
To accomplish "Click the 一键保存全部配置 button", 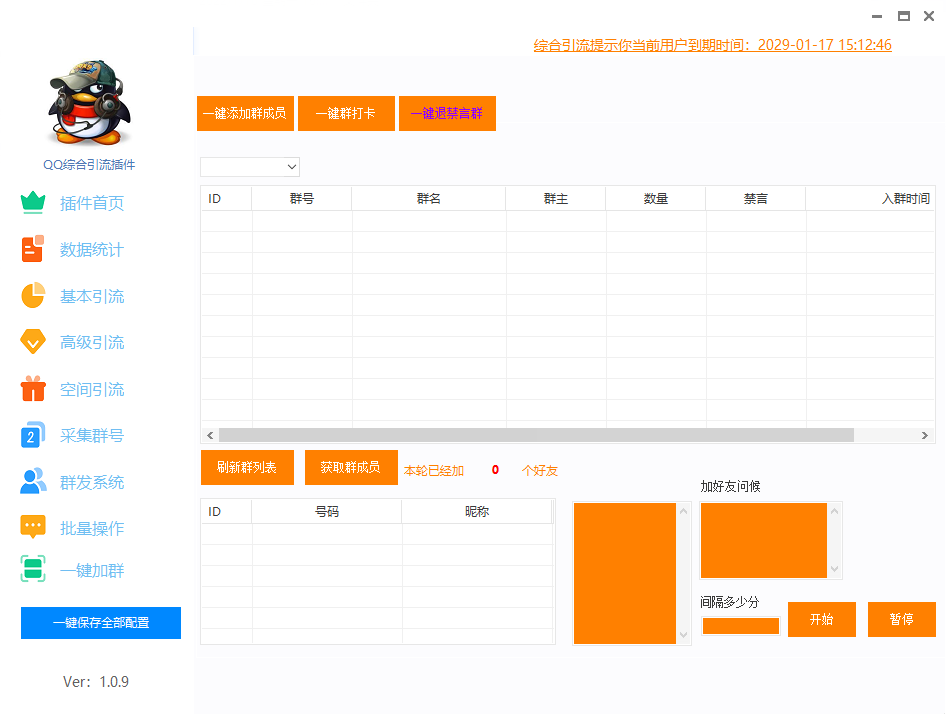I will [101, 622].
